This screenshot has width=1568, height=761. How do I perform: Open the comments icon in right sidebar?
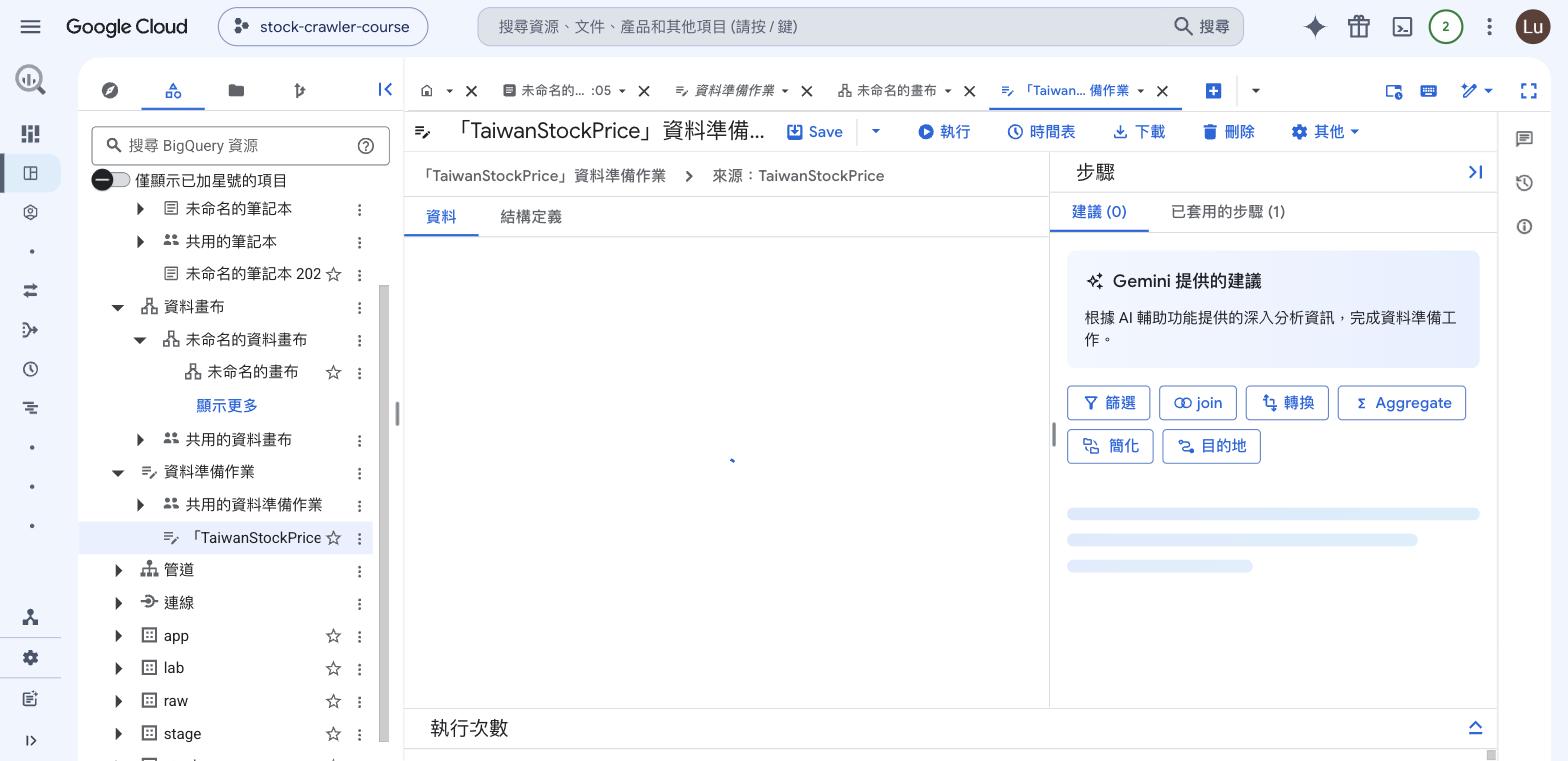click(x=1524, y=139)
